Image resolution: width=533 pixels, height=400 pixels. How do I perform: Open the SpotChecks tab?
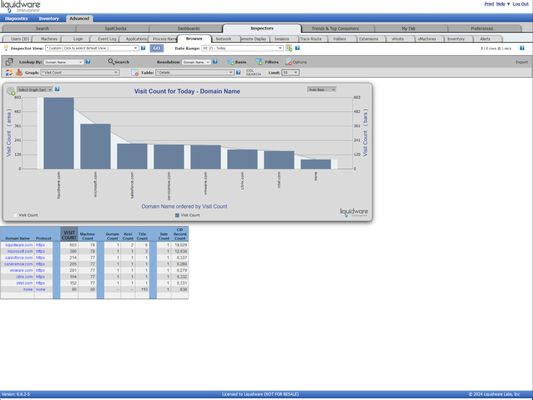116,29
